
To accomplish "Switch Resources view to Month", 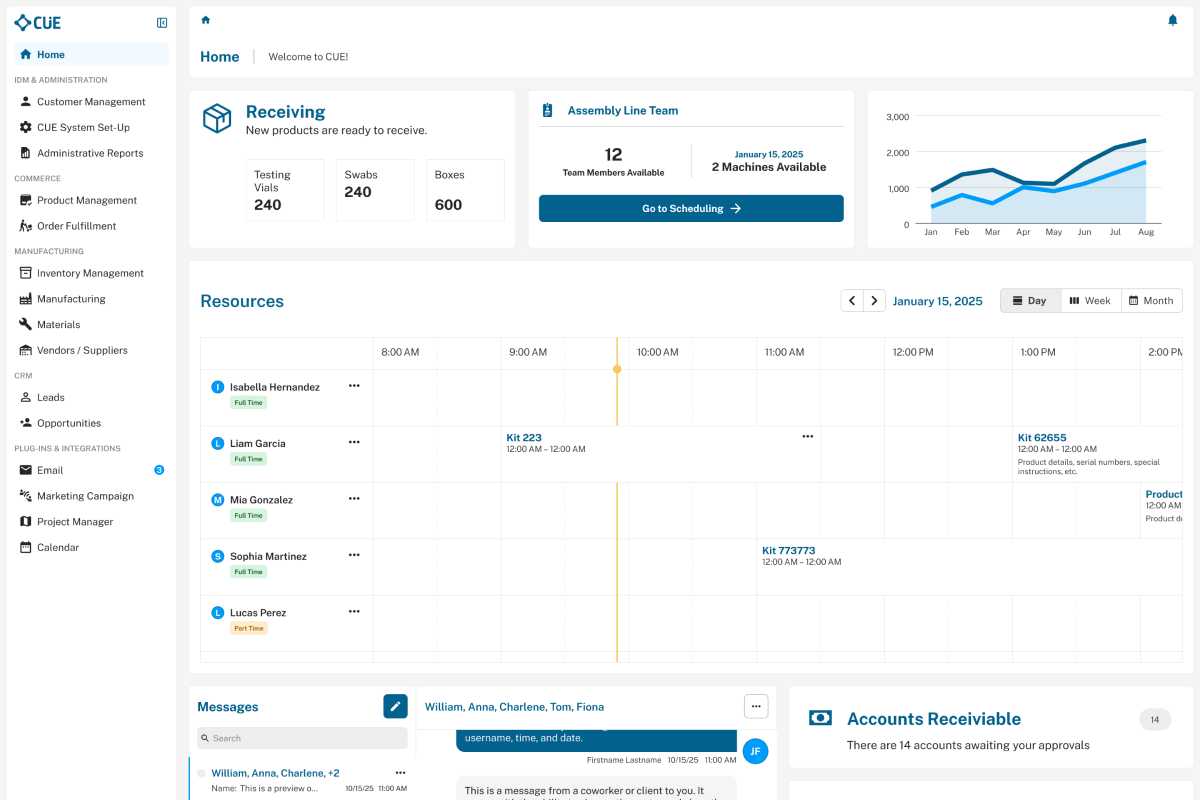I will point(1151,300).
